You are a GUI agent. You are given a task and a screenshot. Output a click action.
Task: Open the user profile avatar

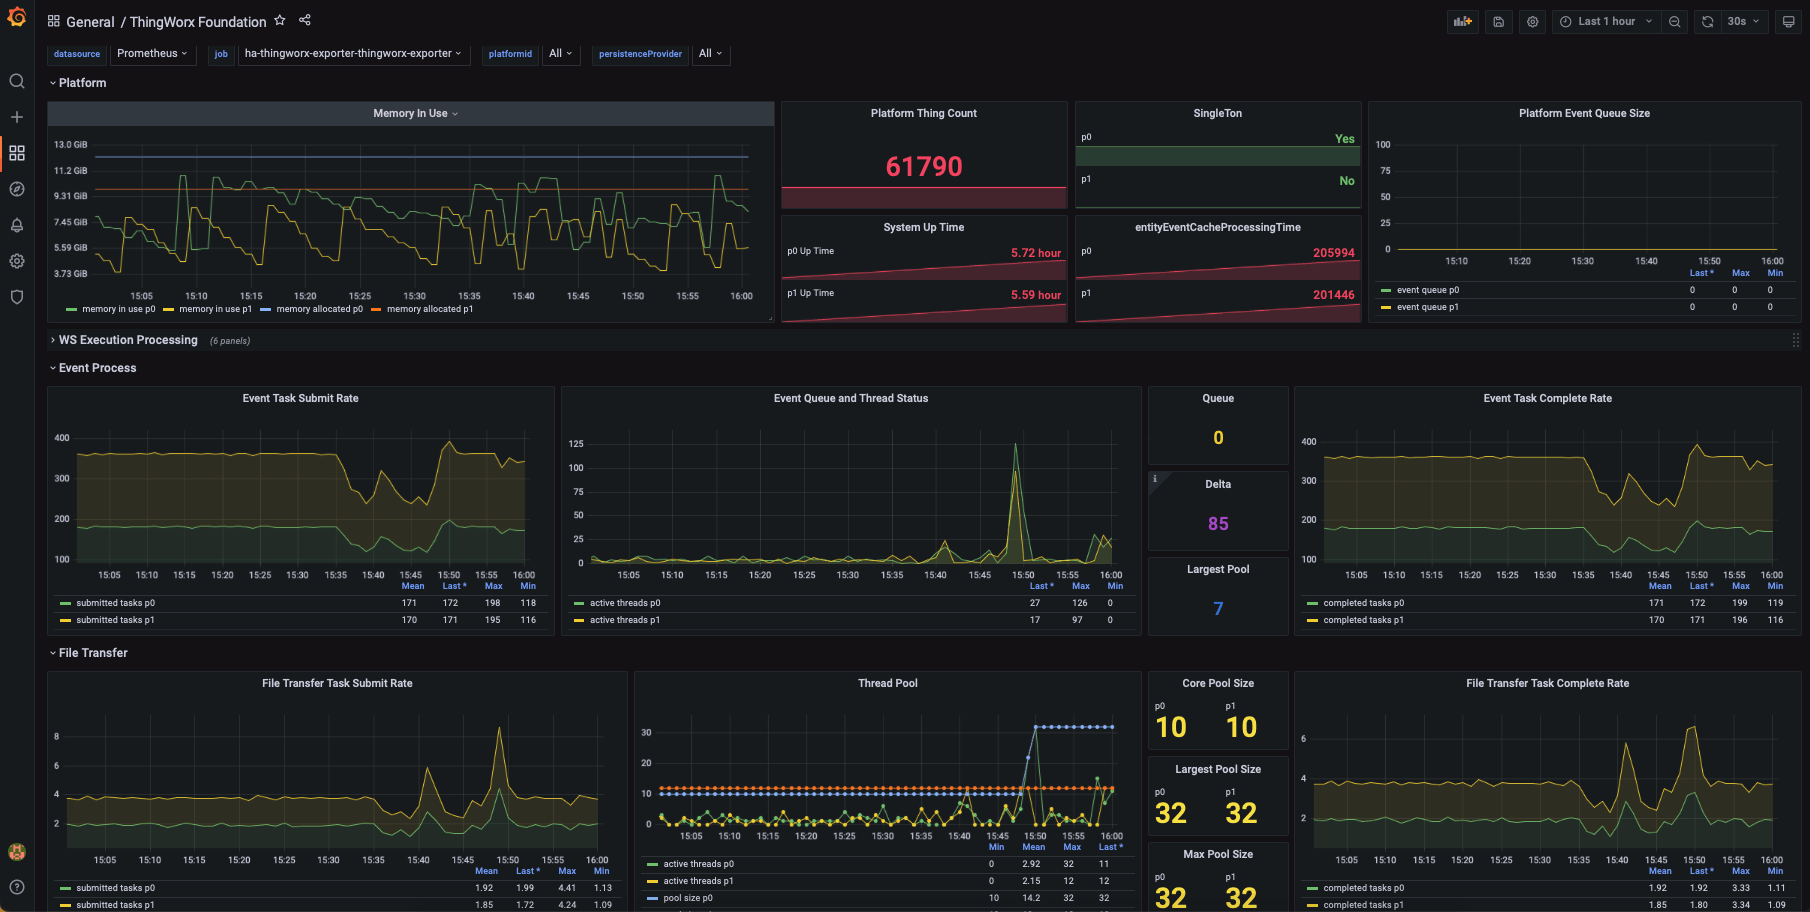(16, 852)
